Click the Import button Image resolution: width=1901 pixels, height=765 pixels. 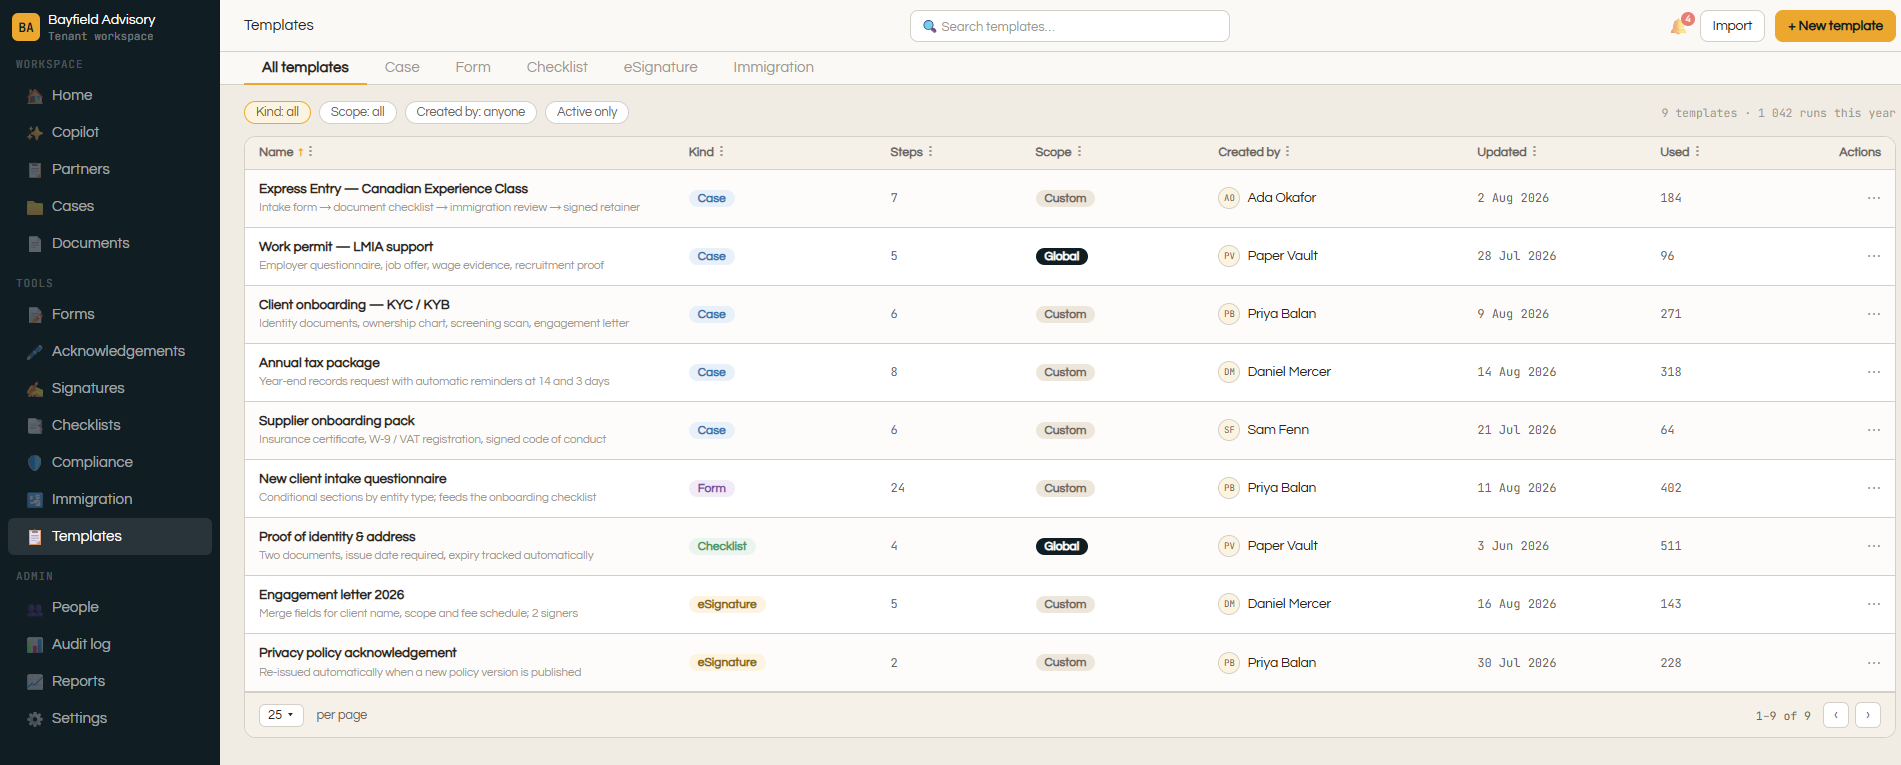[x=1732, y=26]
